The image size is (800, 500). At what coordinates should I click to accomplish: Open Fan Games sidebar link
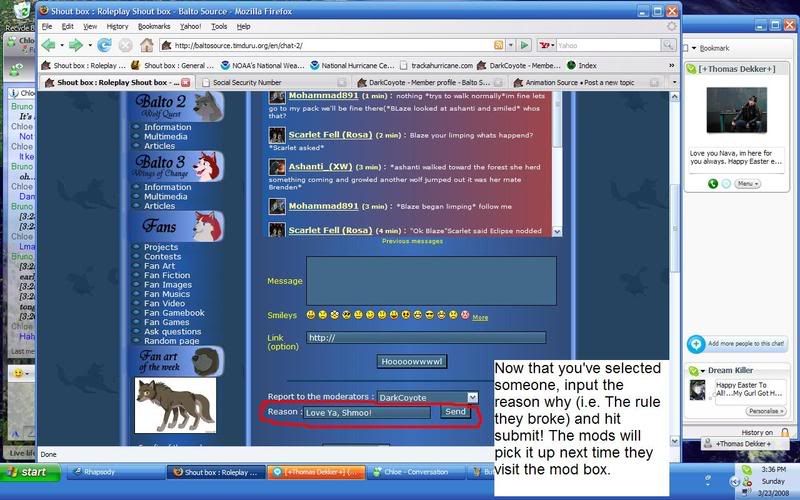pyautogui.click(x=166, y=322)
